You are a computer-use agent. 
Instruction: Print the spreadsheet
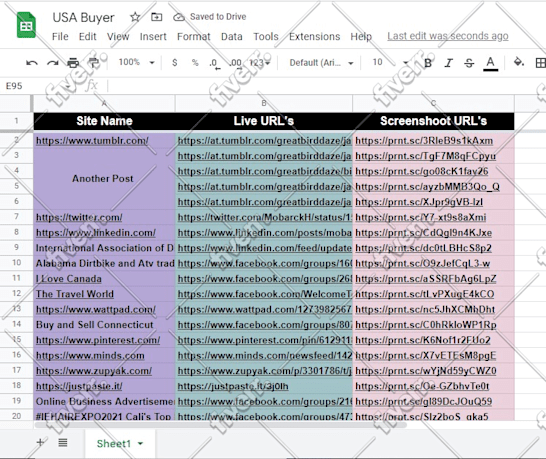73,63
